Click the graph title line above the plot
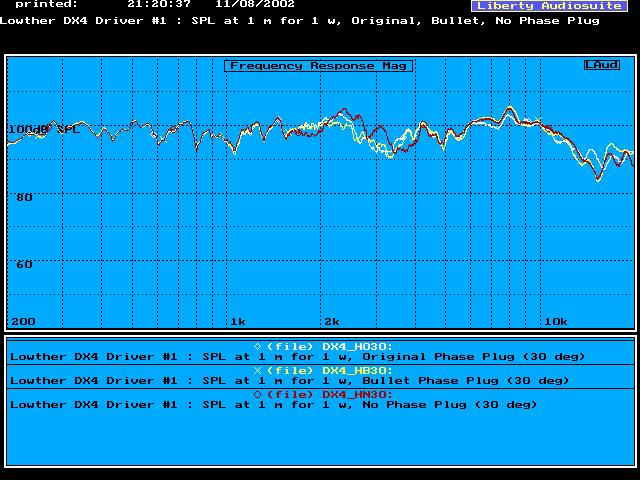This screenshot has height=480, width=640. (x=300, y=21)
